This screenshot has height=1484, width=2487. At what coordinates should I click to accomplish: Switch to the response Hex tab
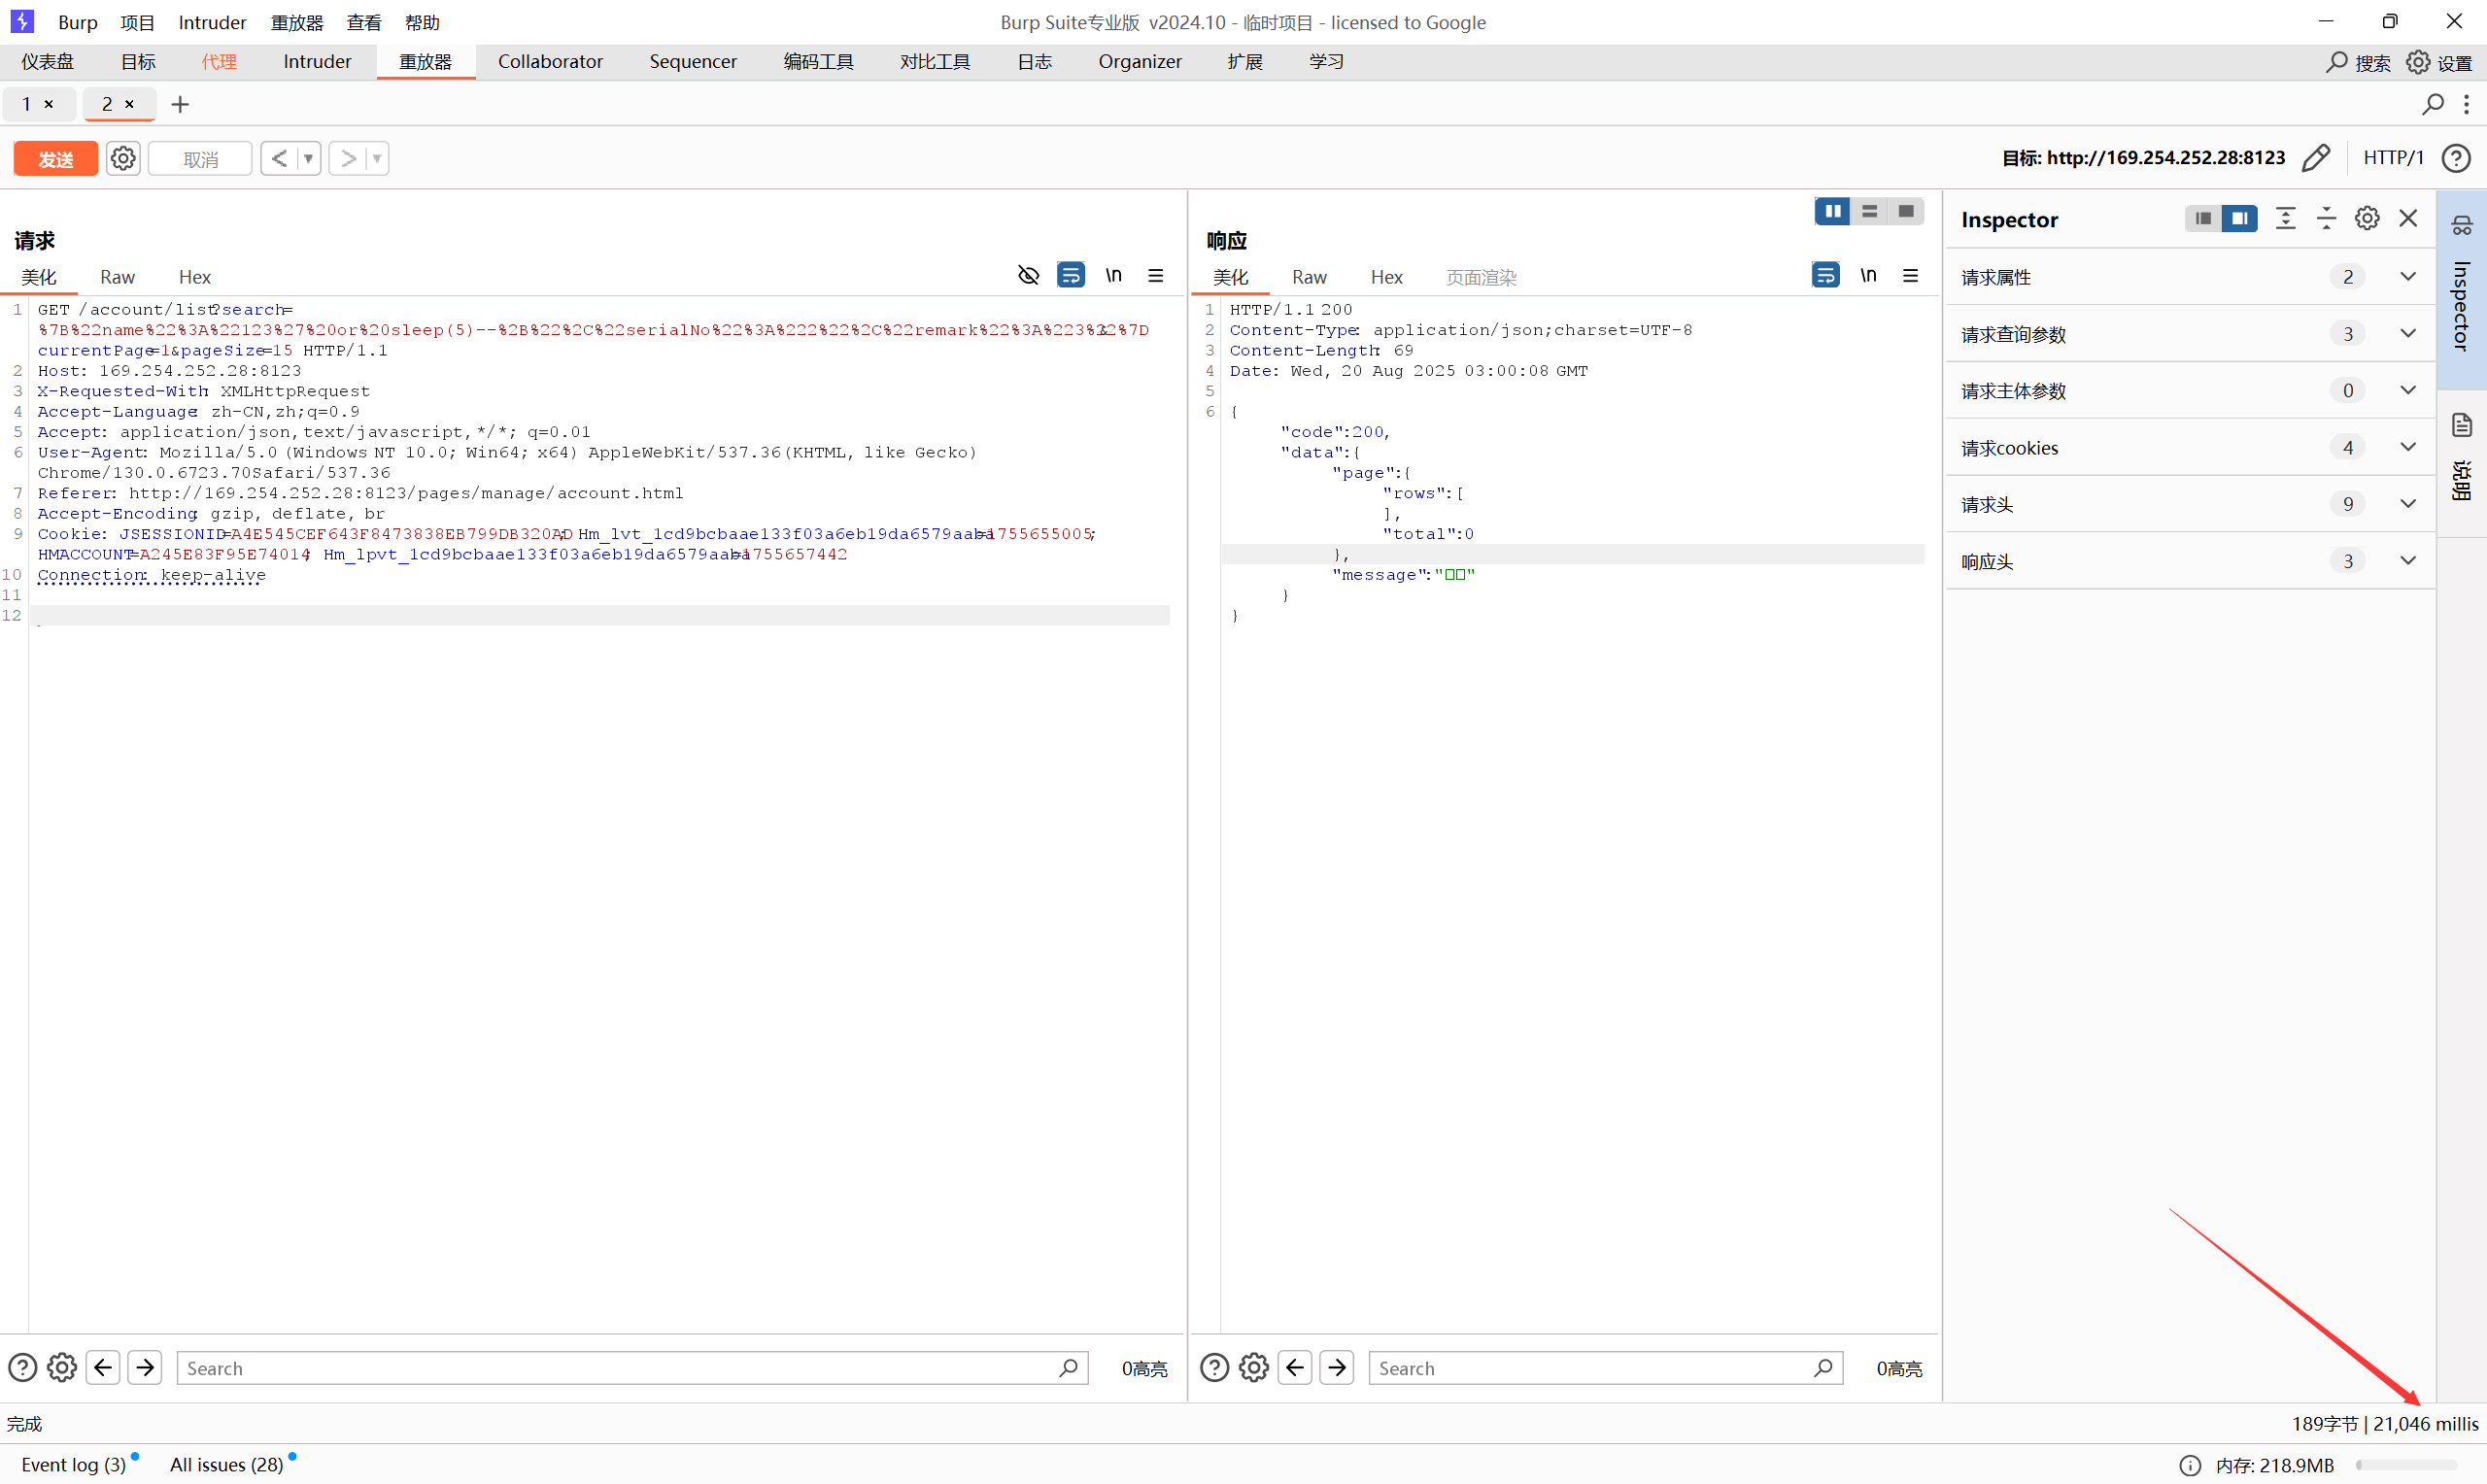tap(1386, 277)
